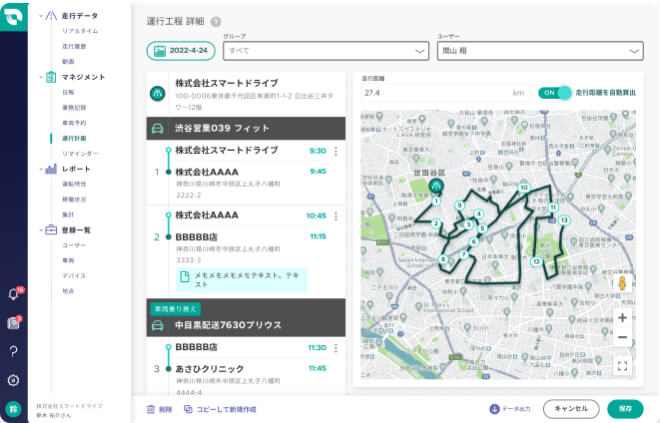Click the car icon on 渋谷営業039 フィット bar
The image size is (660, 423).
pyautogui.click(x=158, y=128)
